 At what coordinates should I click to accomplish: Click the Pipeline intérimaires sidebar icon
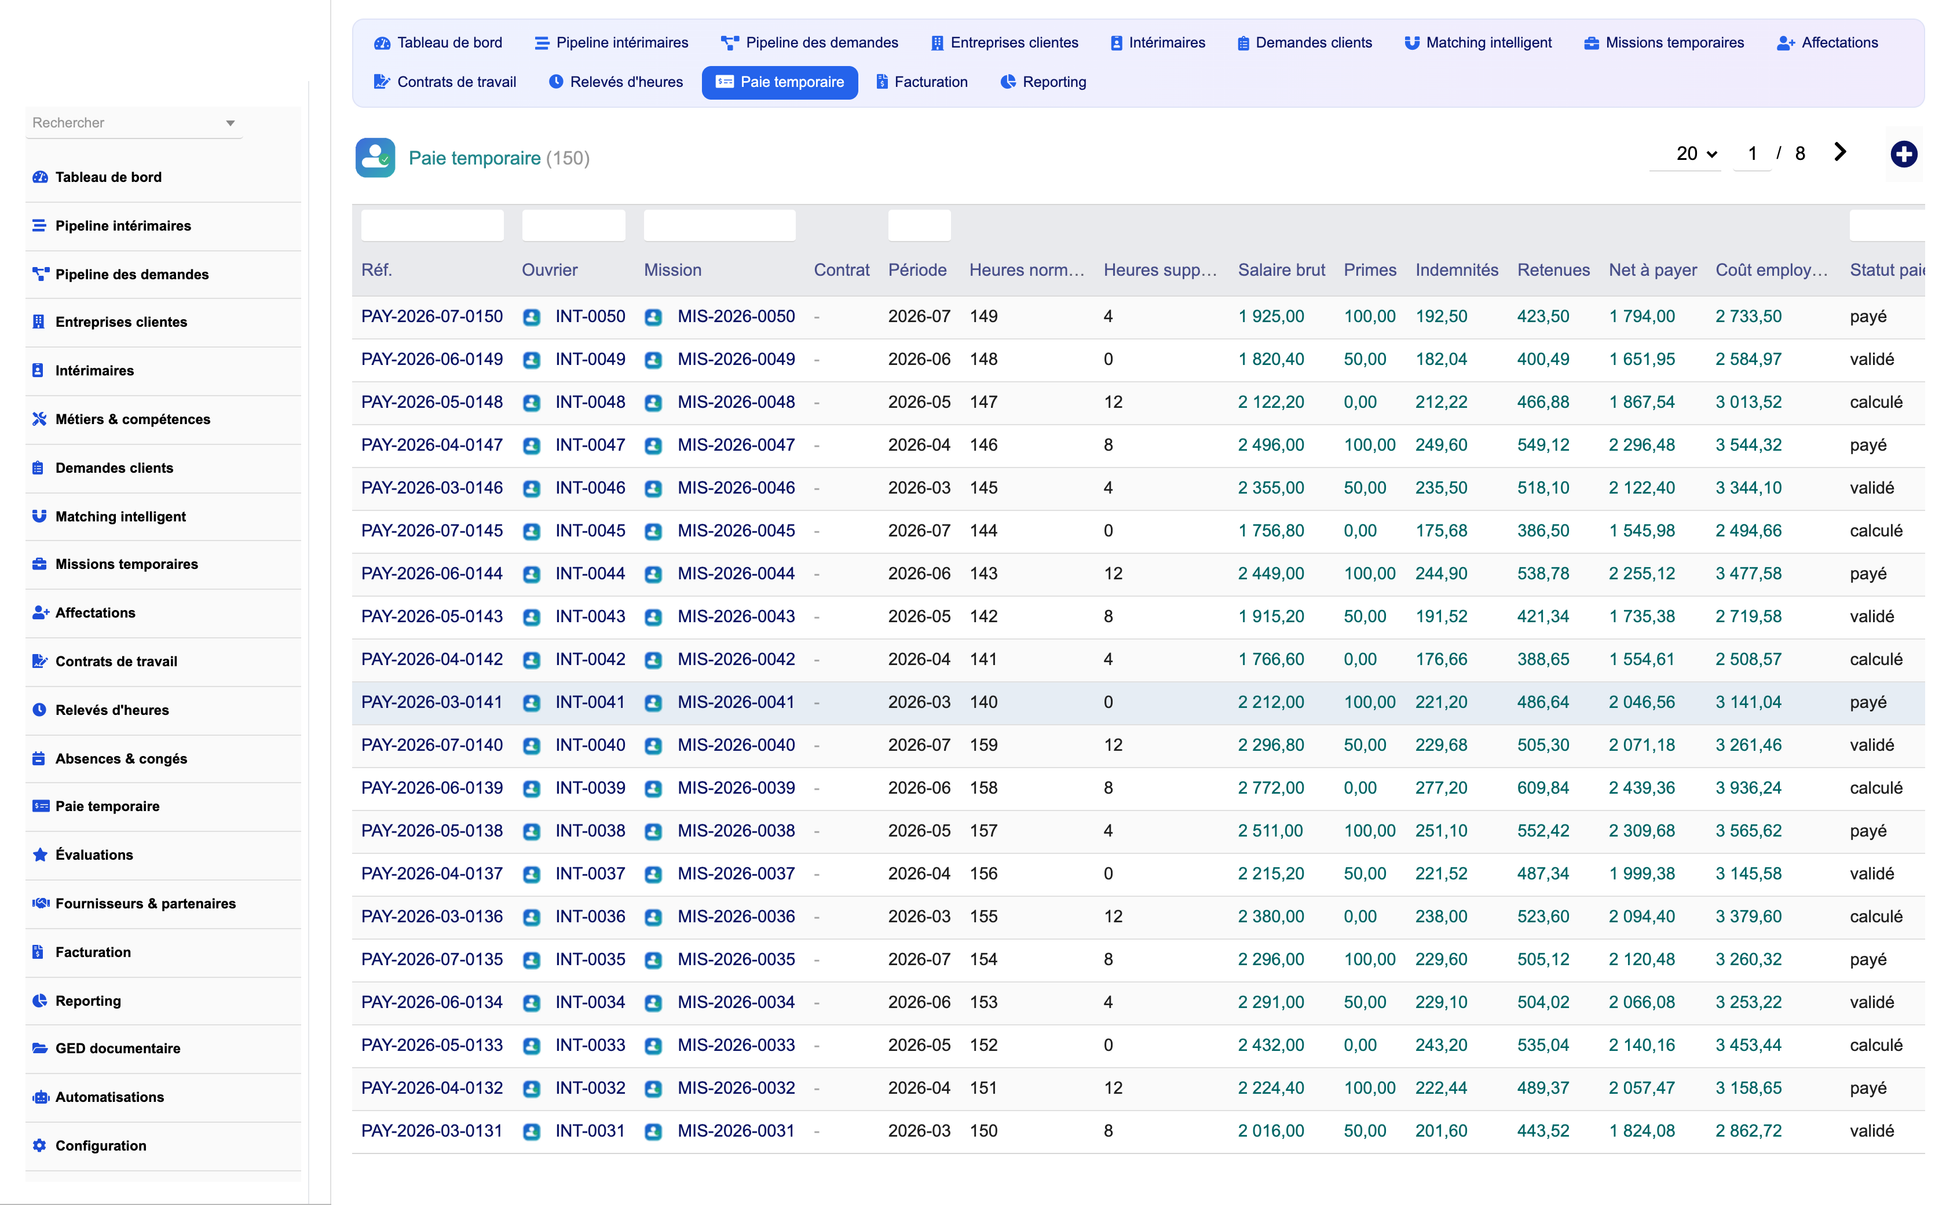[40, 226]
